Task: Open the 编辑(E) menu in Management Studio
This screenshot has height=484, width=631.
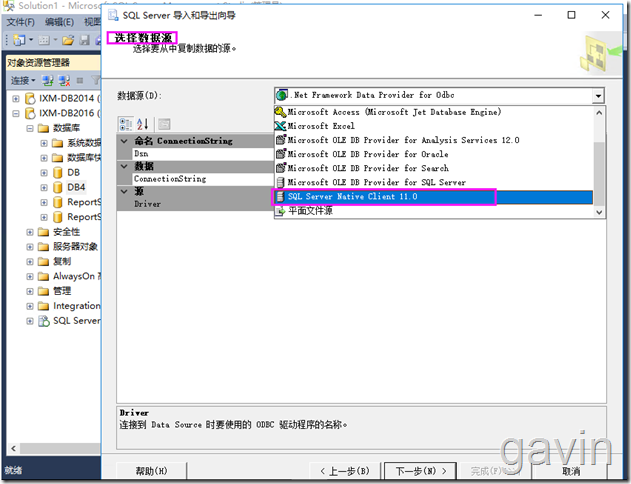Action: pyautogui.click(x=59, y=22)
